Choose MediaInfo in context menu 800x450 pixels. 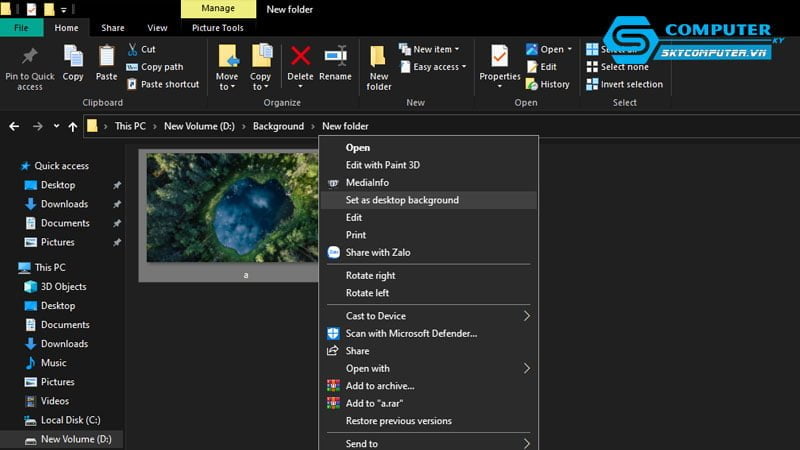coord(429,183)
